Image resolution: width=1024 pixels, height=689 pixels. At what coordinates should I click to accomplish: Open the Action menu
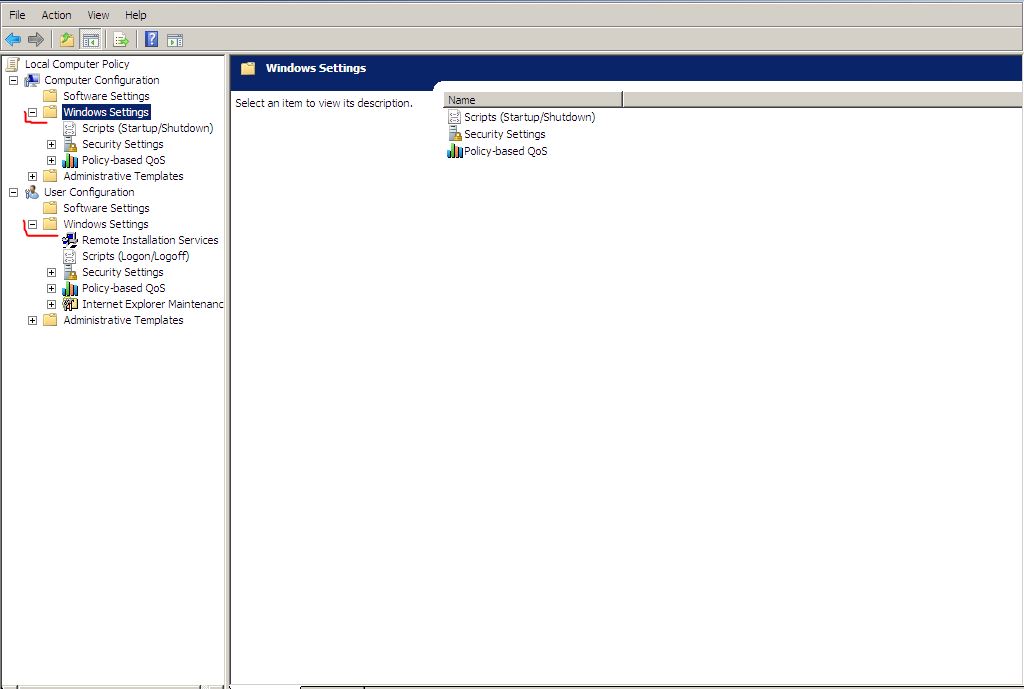(56, 15)
